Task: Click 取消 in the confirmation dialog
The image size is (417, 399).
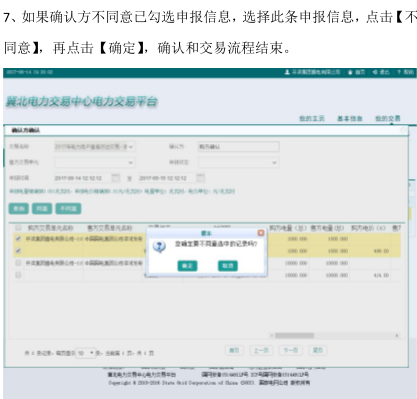Action: click(228, 266)
